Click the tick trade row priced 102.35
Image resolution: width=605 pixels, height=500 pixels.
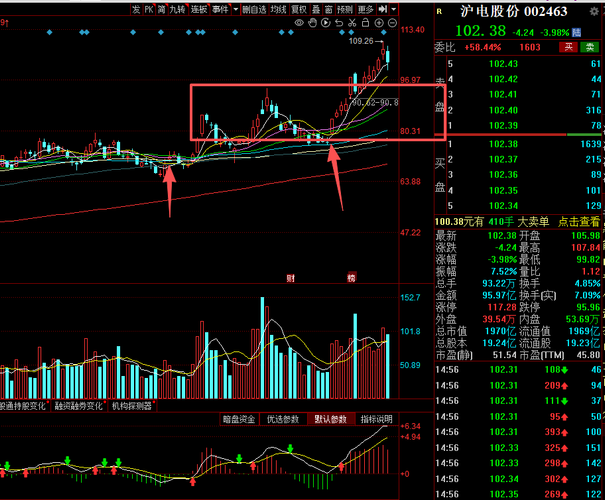click(x=518, y=494)
